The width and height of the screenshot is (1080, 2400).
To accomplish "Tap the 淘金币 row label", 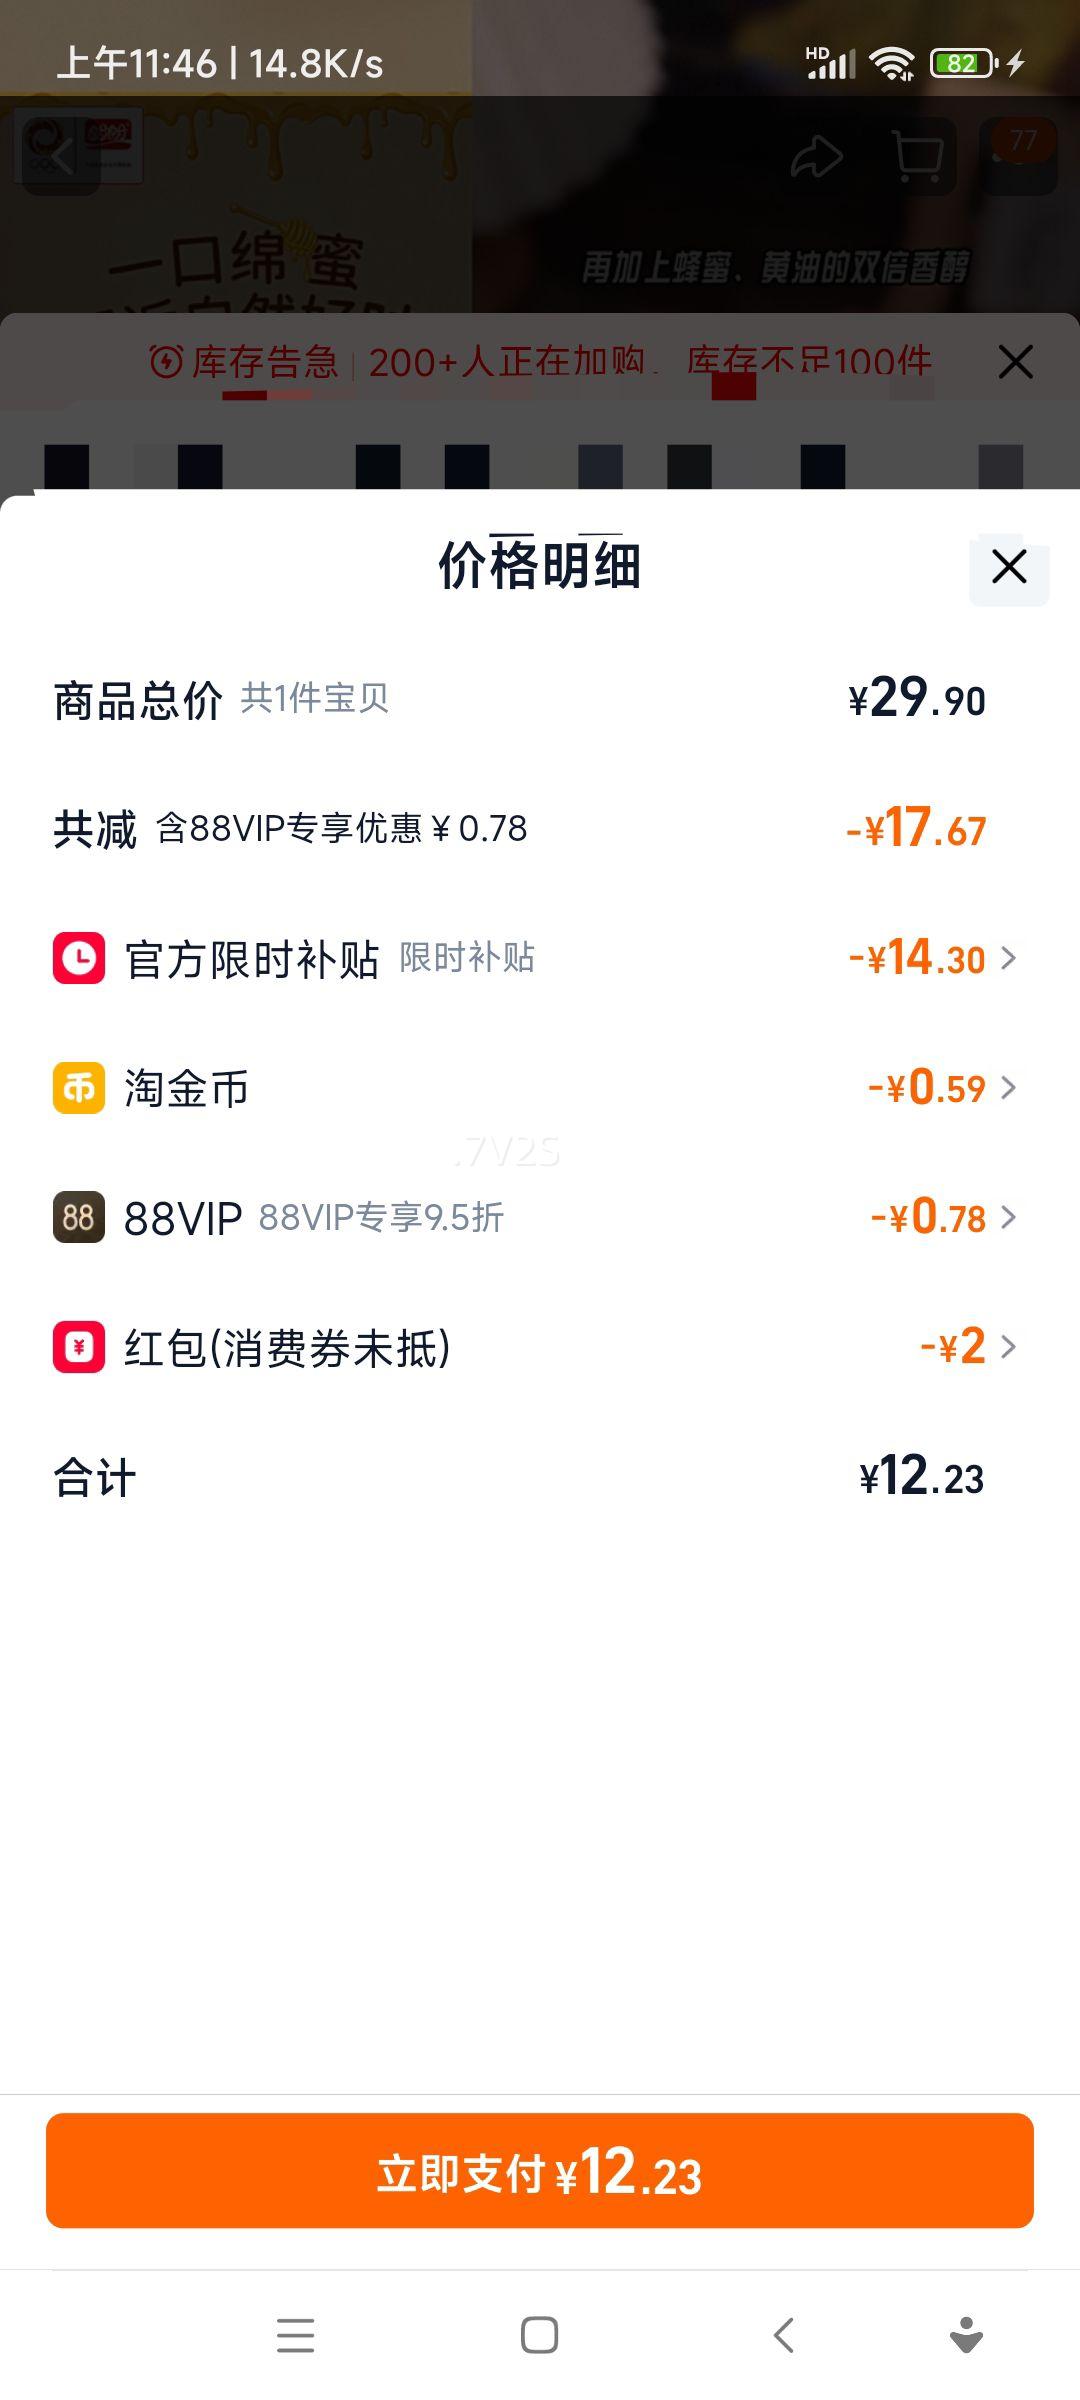I will (x=186, y=1088).
